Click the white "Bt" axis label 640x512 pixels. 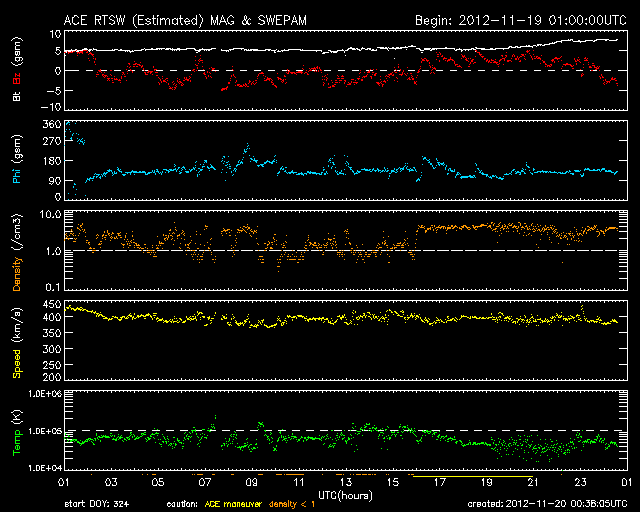(x=17, y=96)
